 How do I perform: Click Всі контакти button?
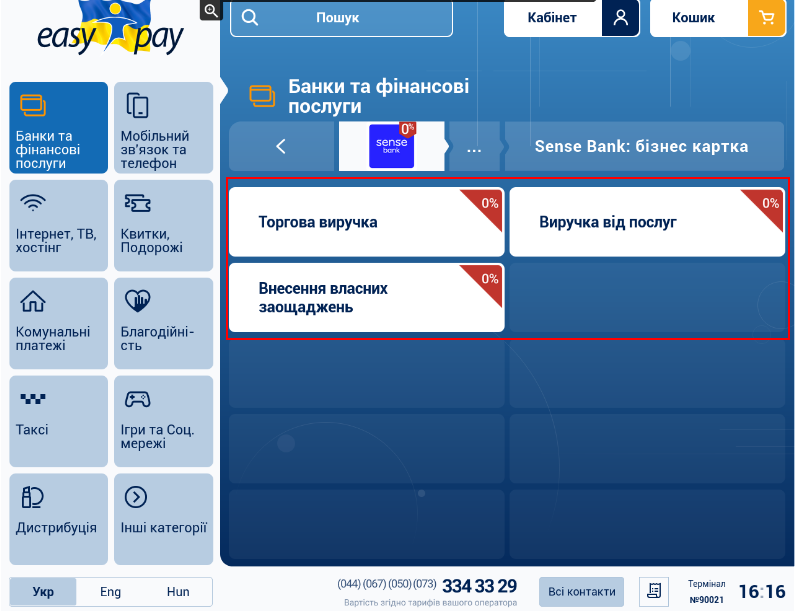point(581,592)
